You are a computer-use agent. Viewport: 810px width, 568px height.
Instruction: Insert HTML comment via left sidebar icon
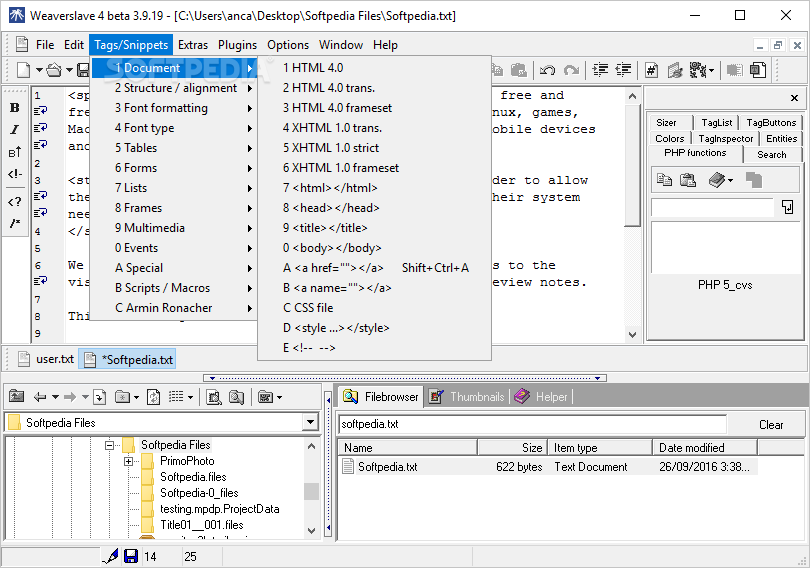[14, 174]
